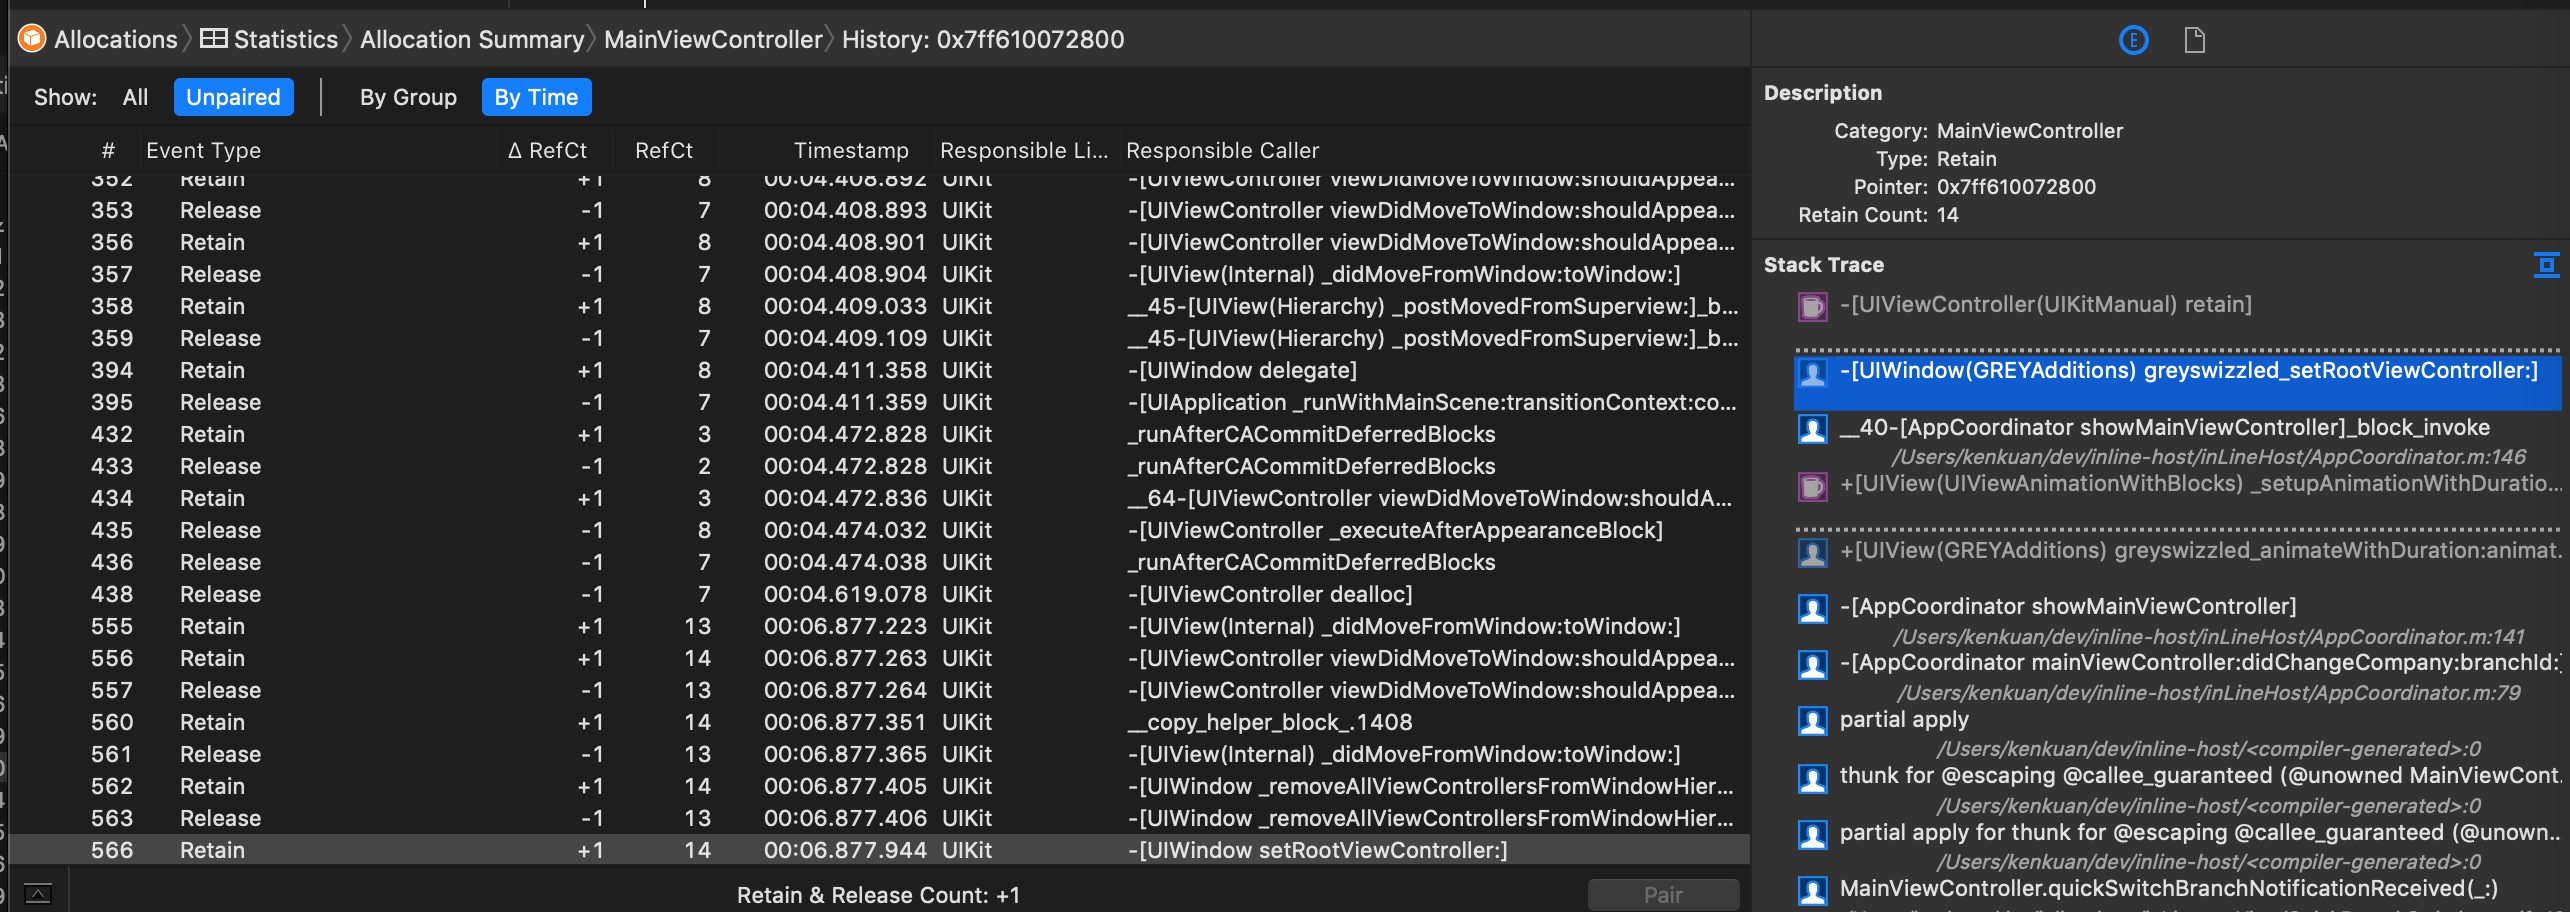Image resolution: width=2570 pixels, height=912 pixels.
Task: Click purple icon on _setupAnimationWithDuration stack frame
Action: click(1811, 486)
